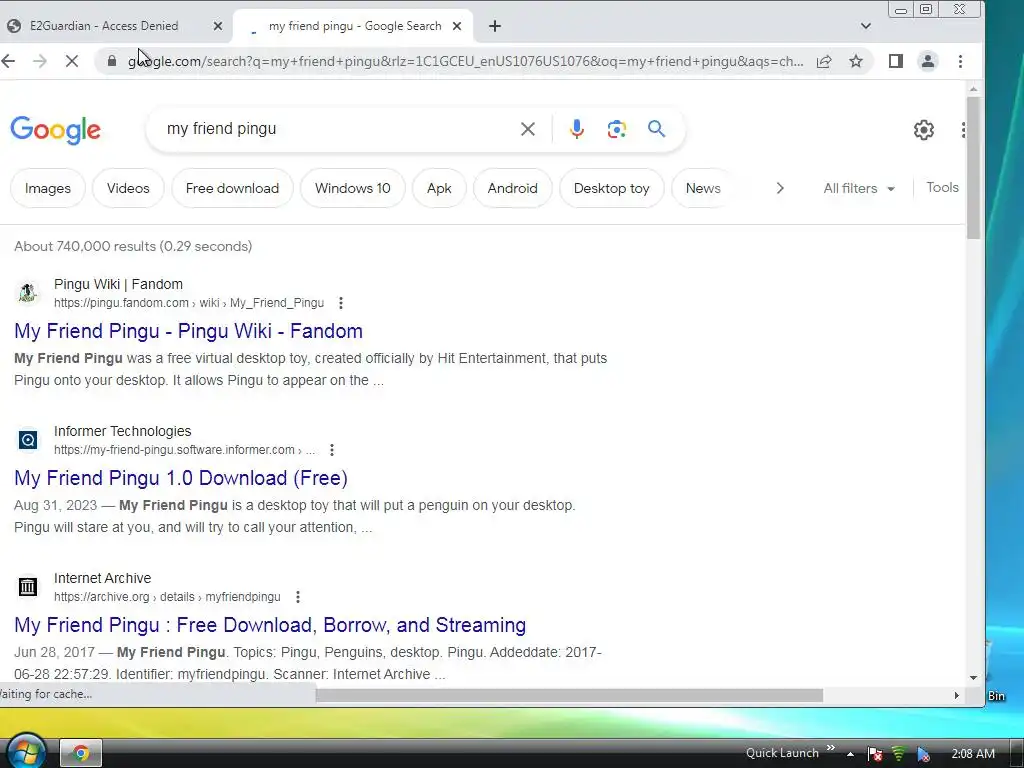Click the share page icon in address bar
Image resolution: width=1024 pixels, height=768 pixels.
pos(824,61)
